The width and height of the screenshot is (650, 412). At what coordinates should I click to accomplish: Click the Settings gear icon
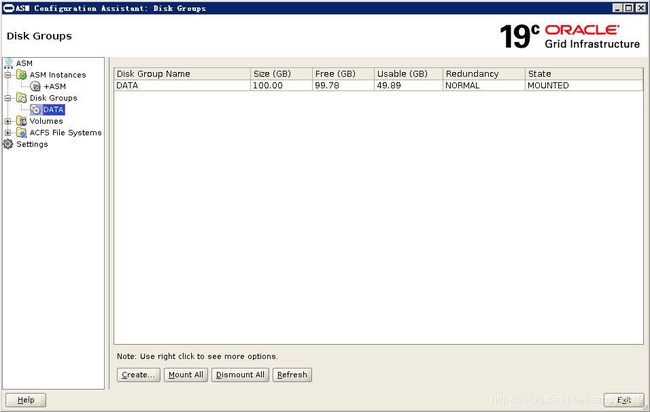pyautogui.click(x=8, y=144)
